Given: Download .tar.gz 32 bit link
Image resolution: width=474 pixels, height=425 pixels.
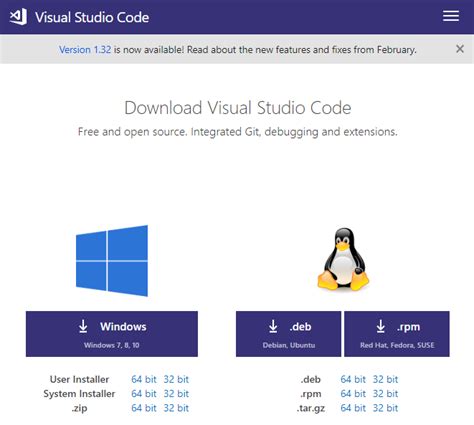Looking at the screenshot, I should (x=385, y=408).
